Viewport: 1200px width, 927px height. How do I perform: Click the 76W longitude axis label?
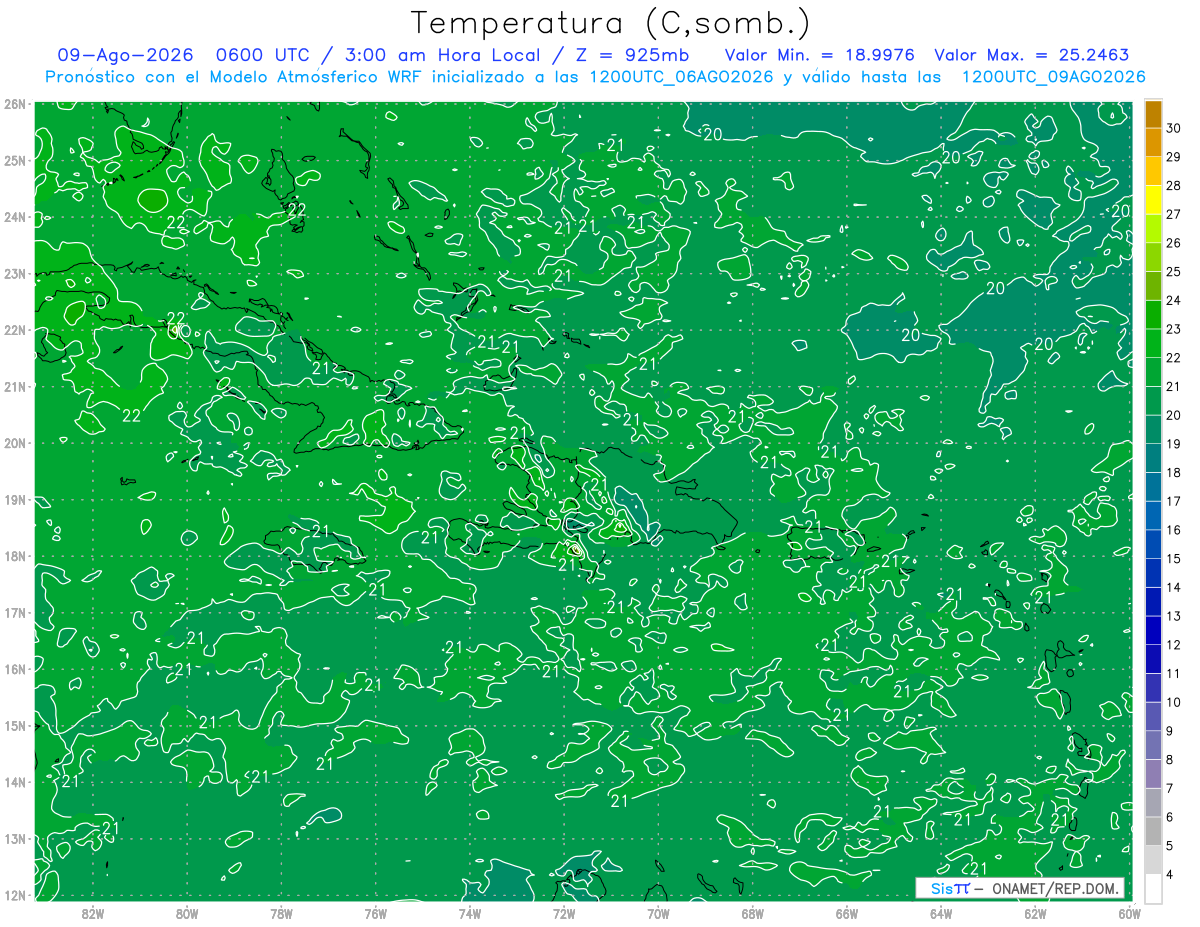pos(376,912)
